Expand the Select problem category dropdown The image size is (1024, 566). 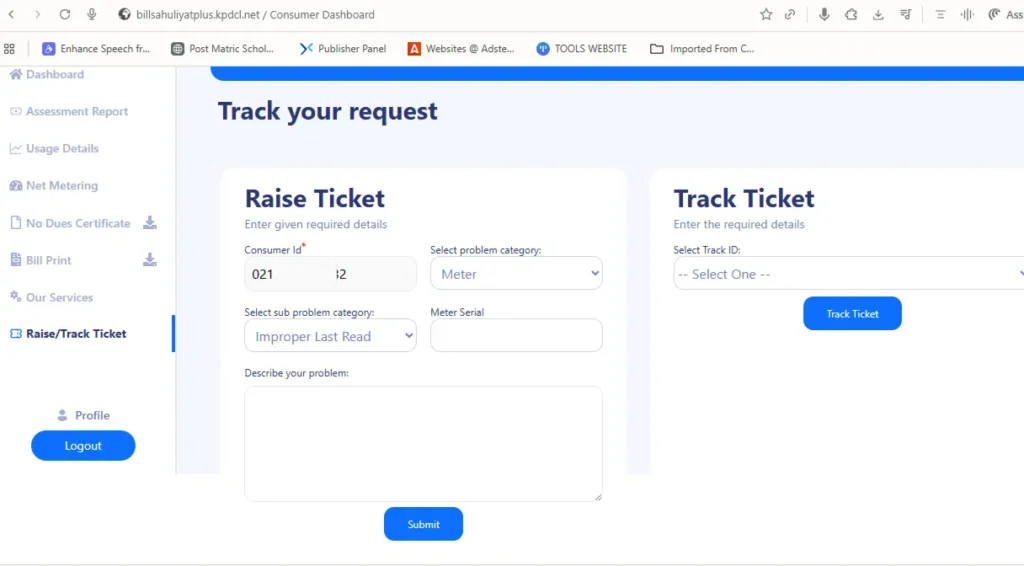coord(516,274)
